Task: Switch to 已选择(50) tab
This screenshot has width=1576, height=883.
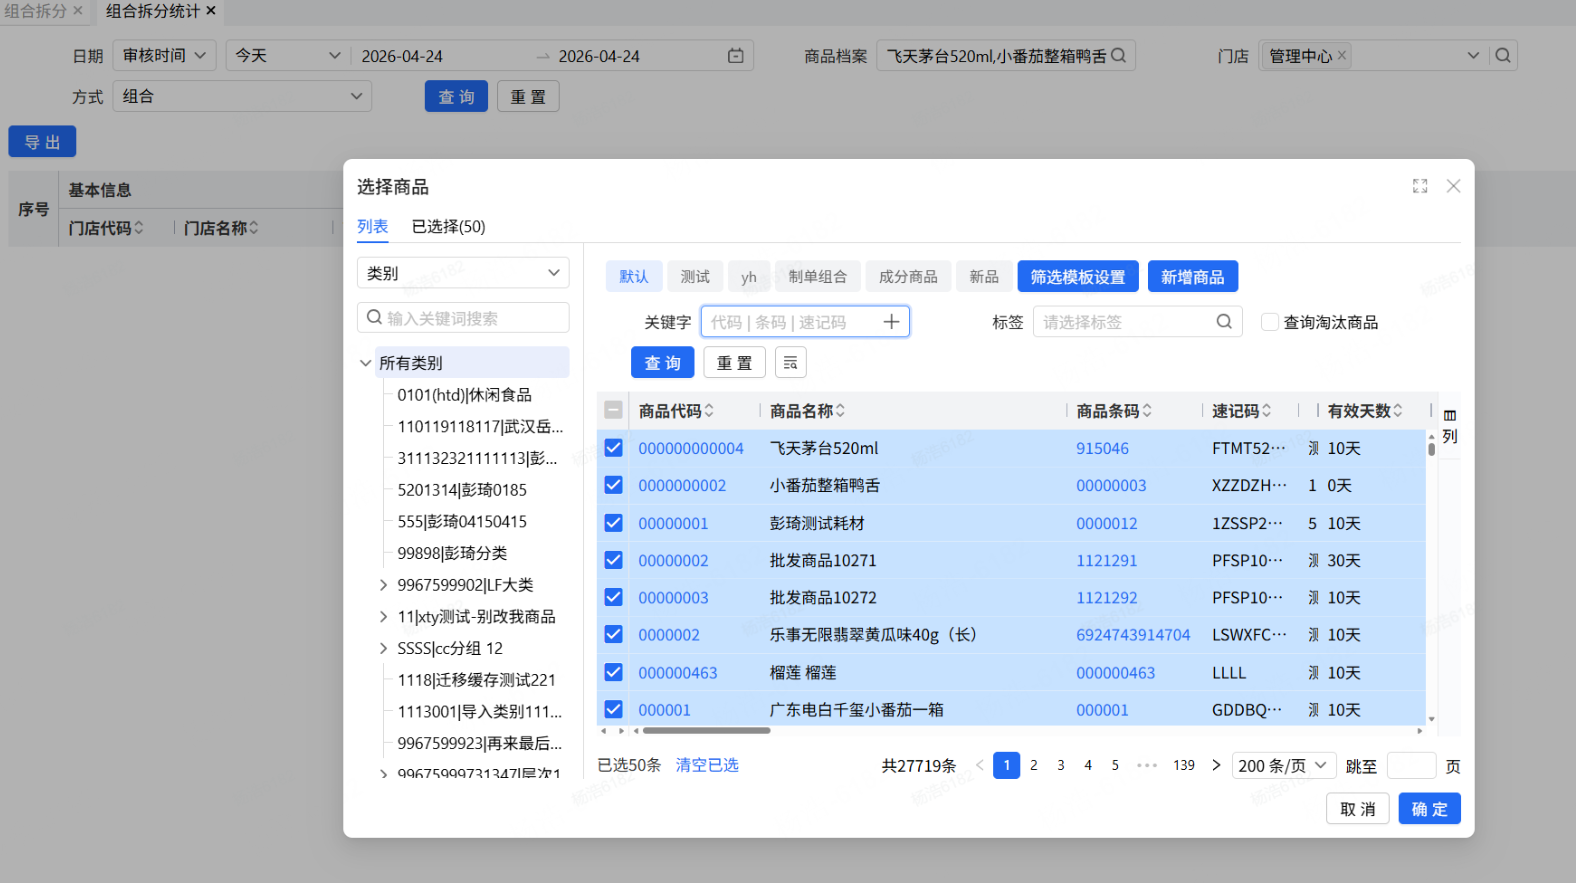Action: [x=449, y=227]
